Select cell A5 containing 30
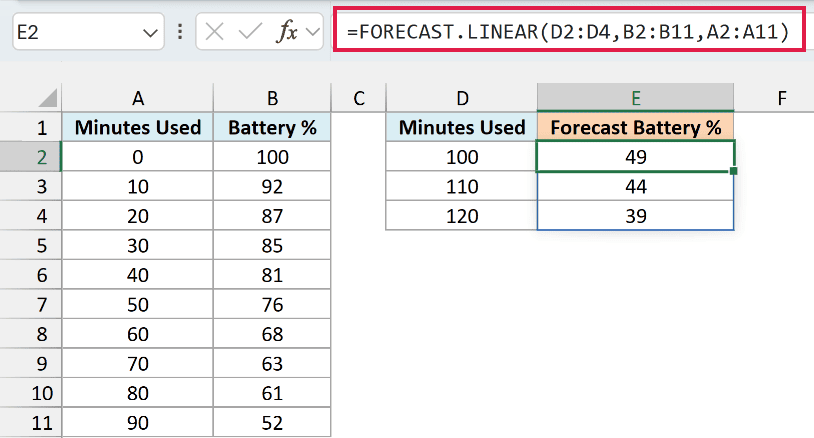814x438 pixels. click(138, 245)
